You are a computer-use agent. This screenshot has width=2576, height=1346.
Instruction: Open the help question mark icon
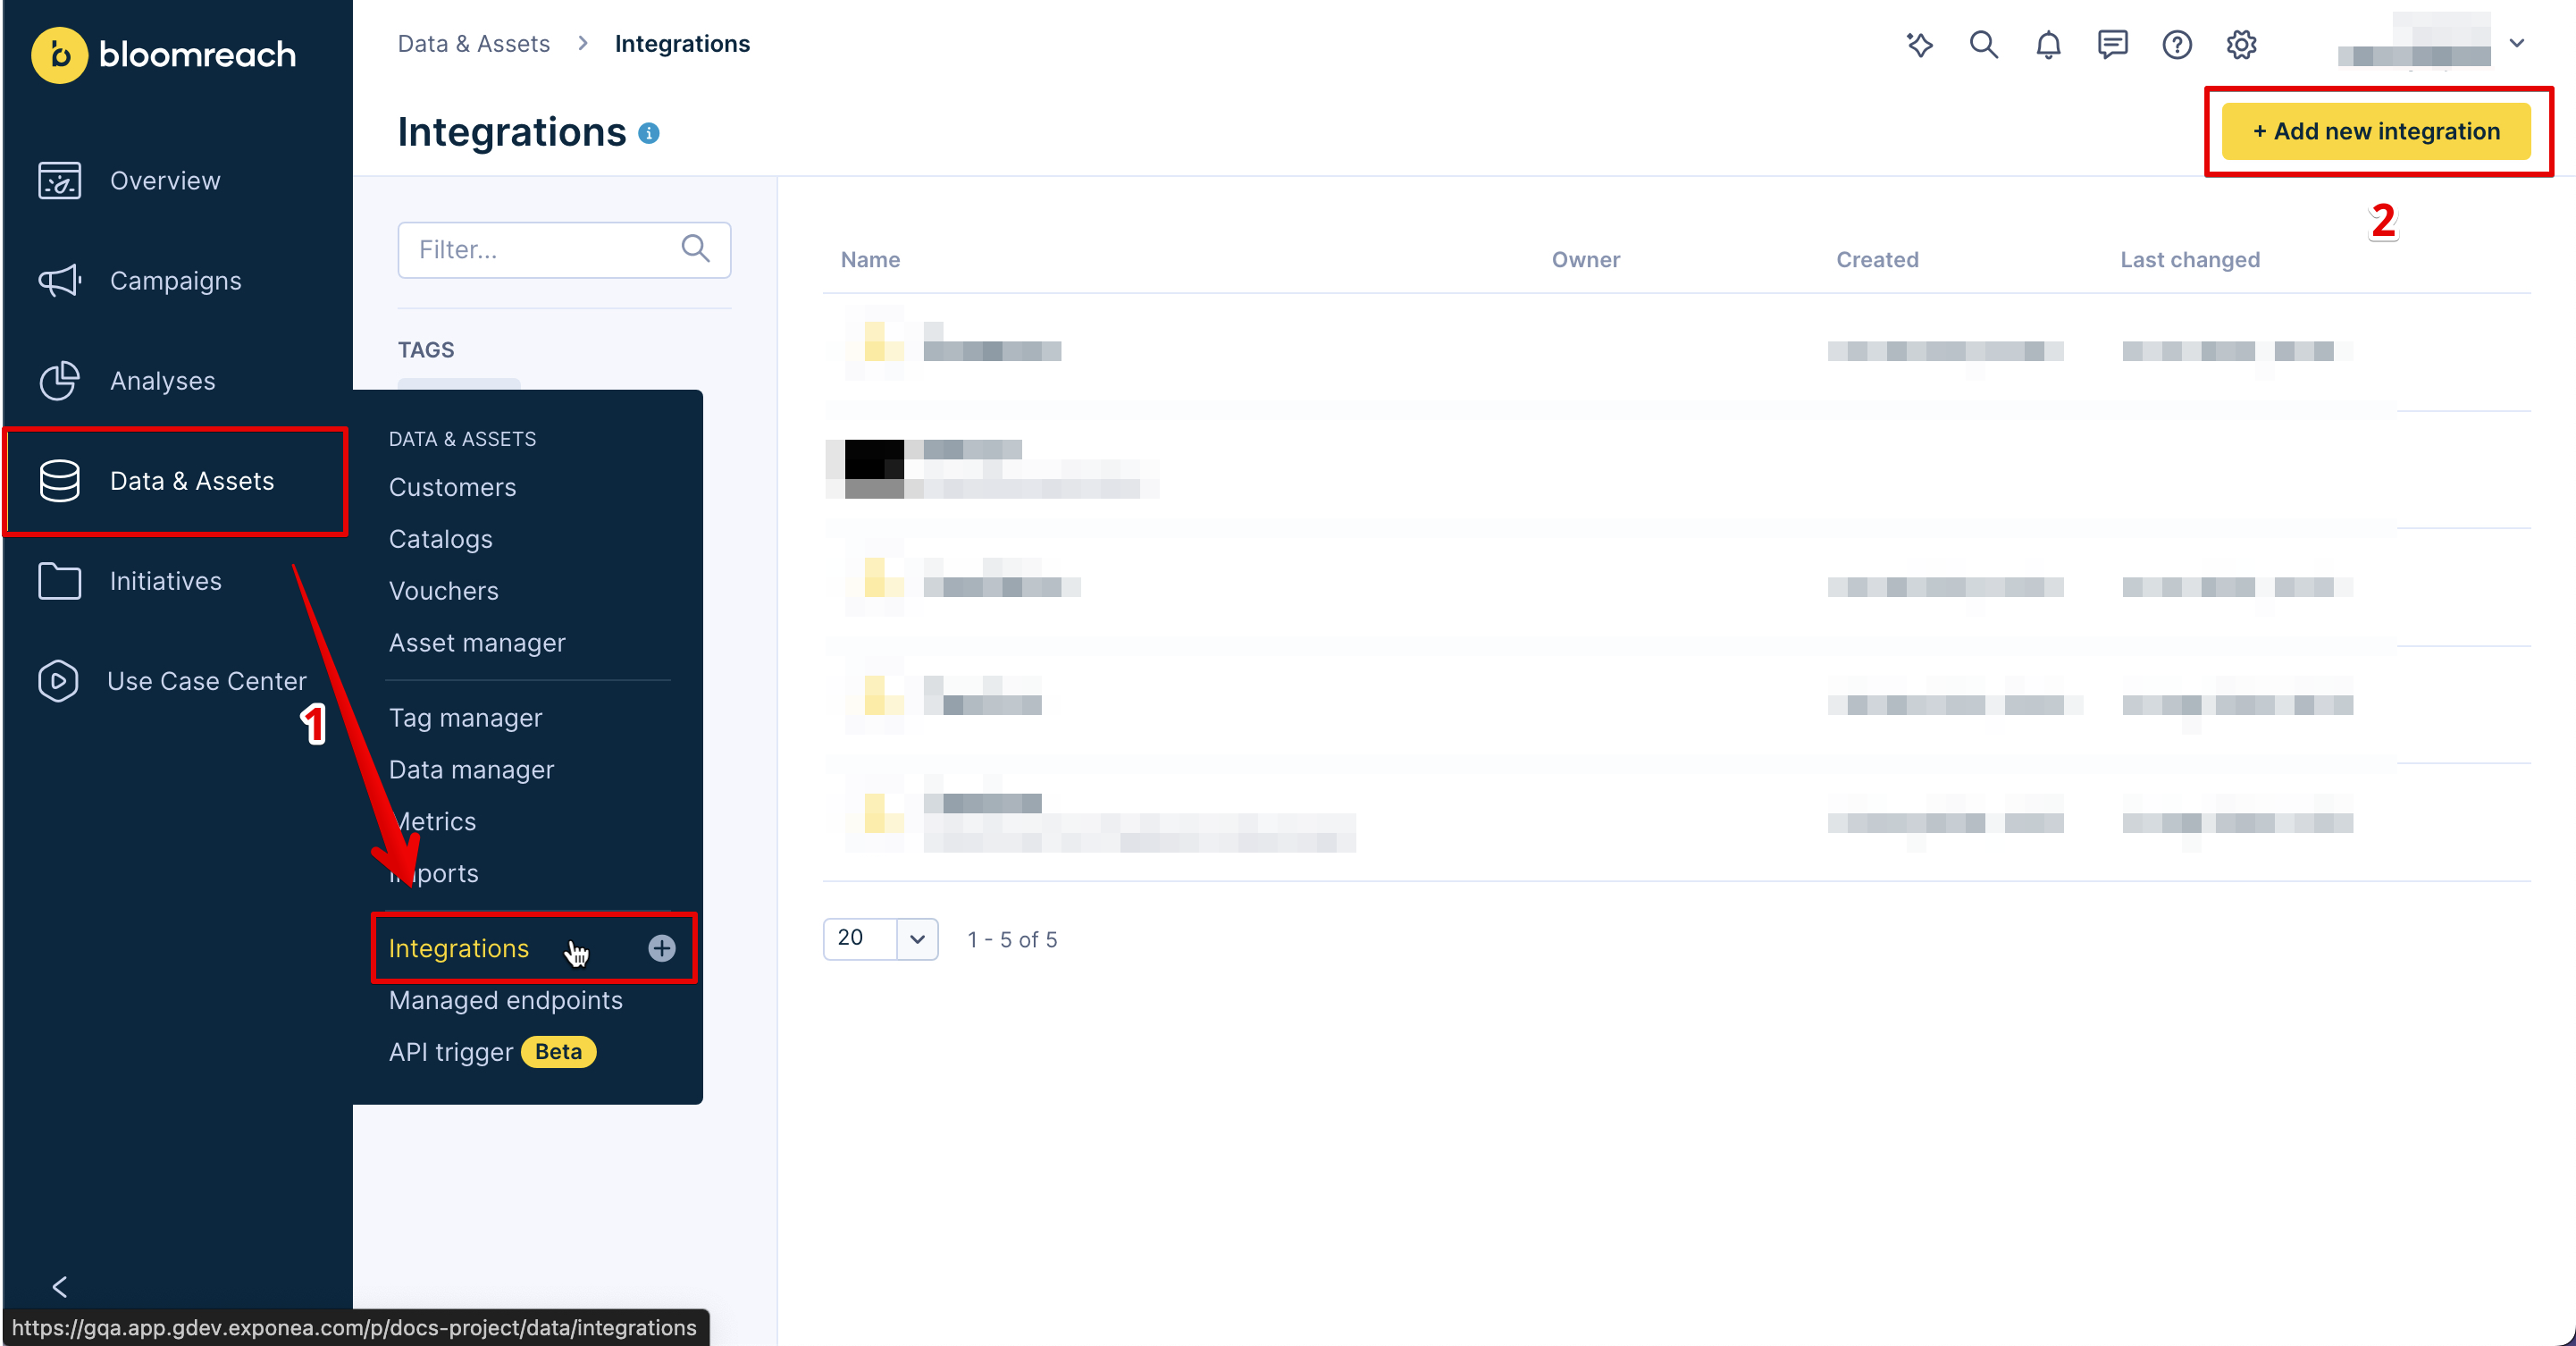click(x=2177, y=45)
